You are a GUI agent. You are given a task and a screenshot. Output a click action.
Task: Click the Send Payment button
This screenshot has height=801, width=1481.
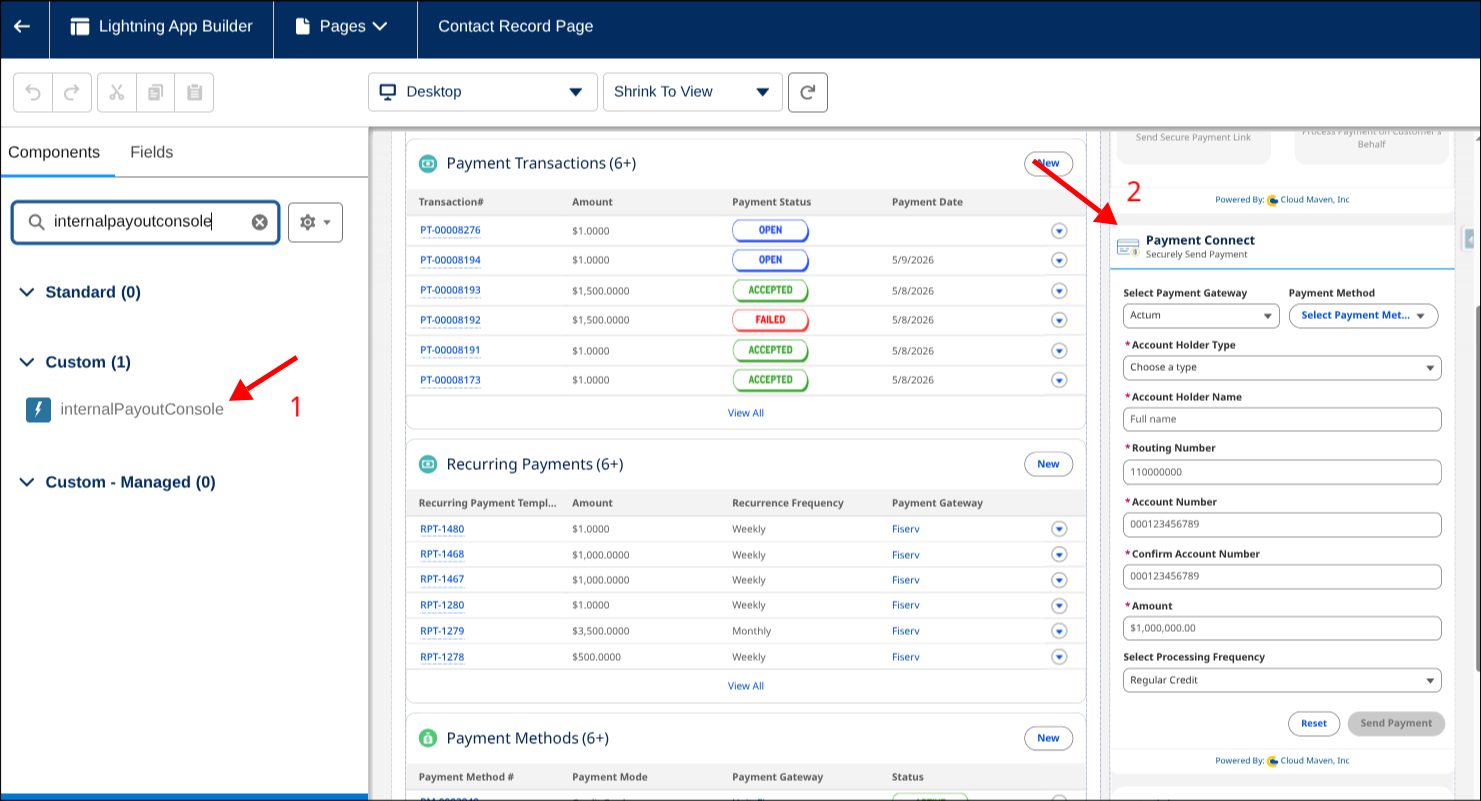(x=1396, y=723)
